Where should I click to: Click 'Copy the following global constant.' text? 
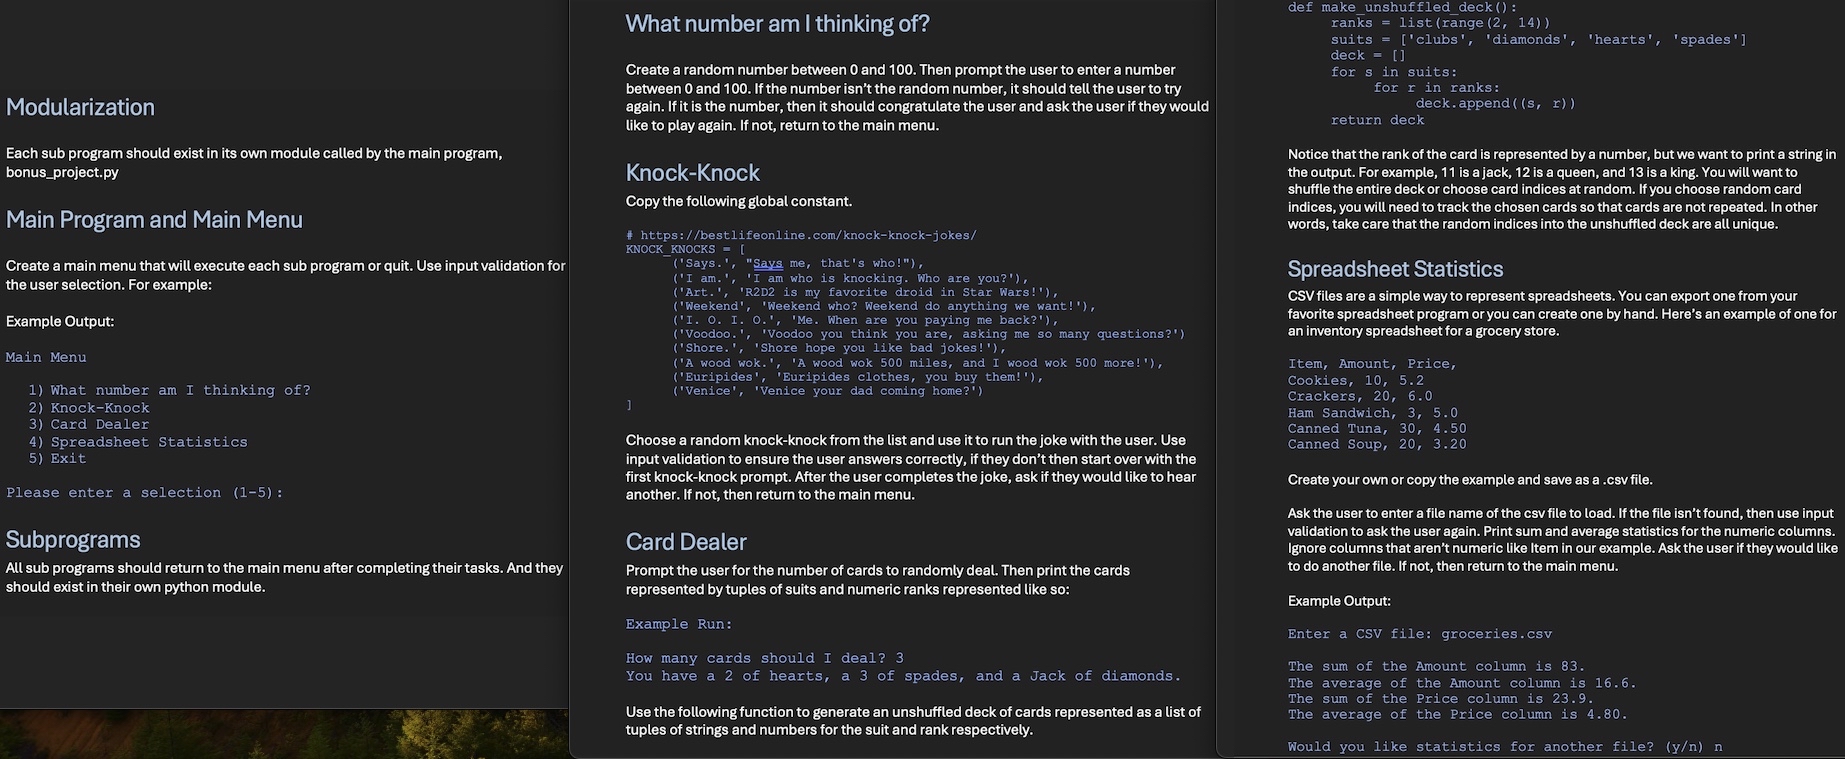pos(739,201)
